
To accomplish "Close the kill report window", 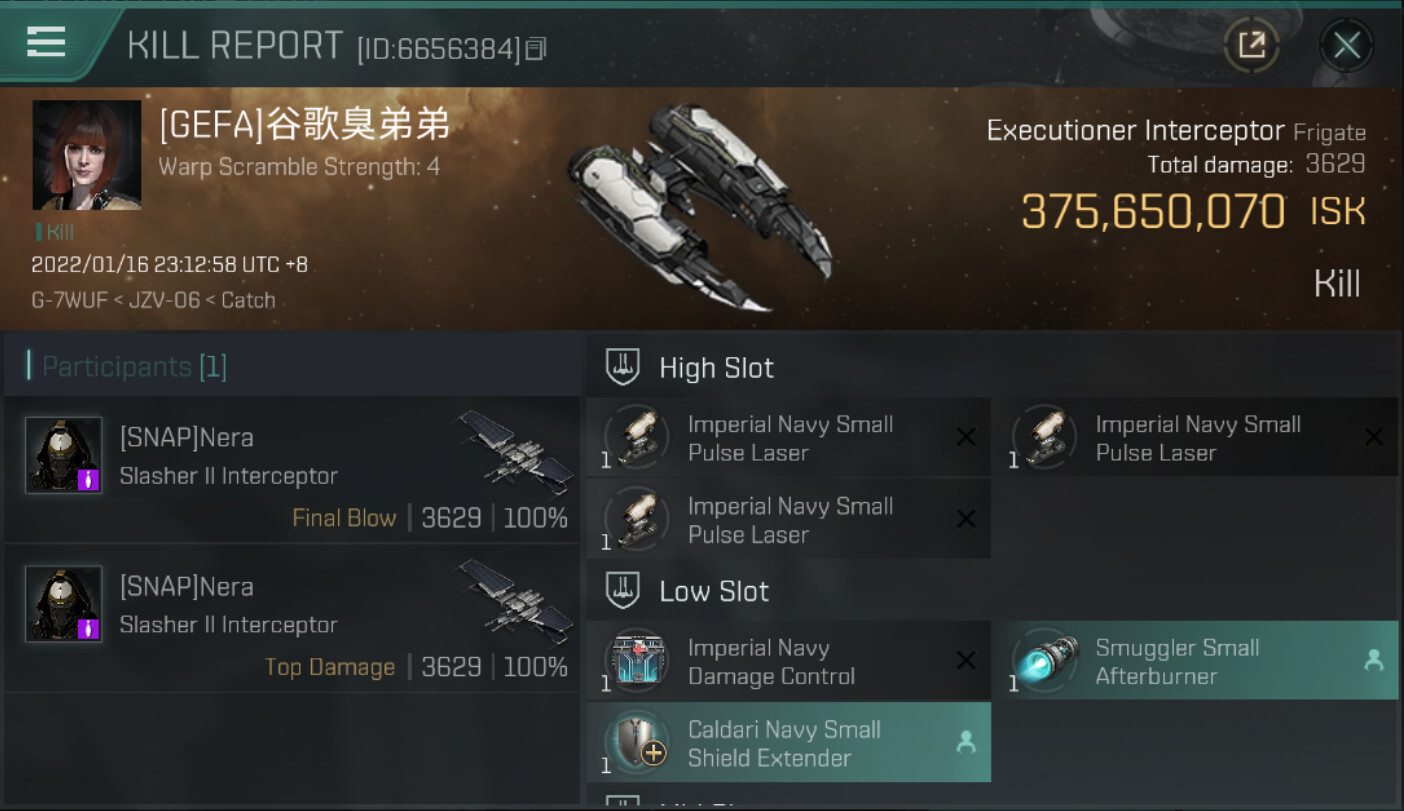I will coord(1346,45).
